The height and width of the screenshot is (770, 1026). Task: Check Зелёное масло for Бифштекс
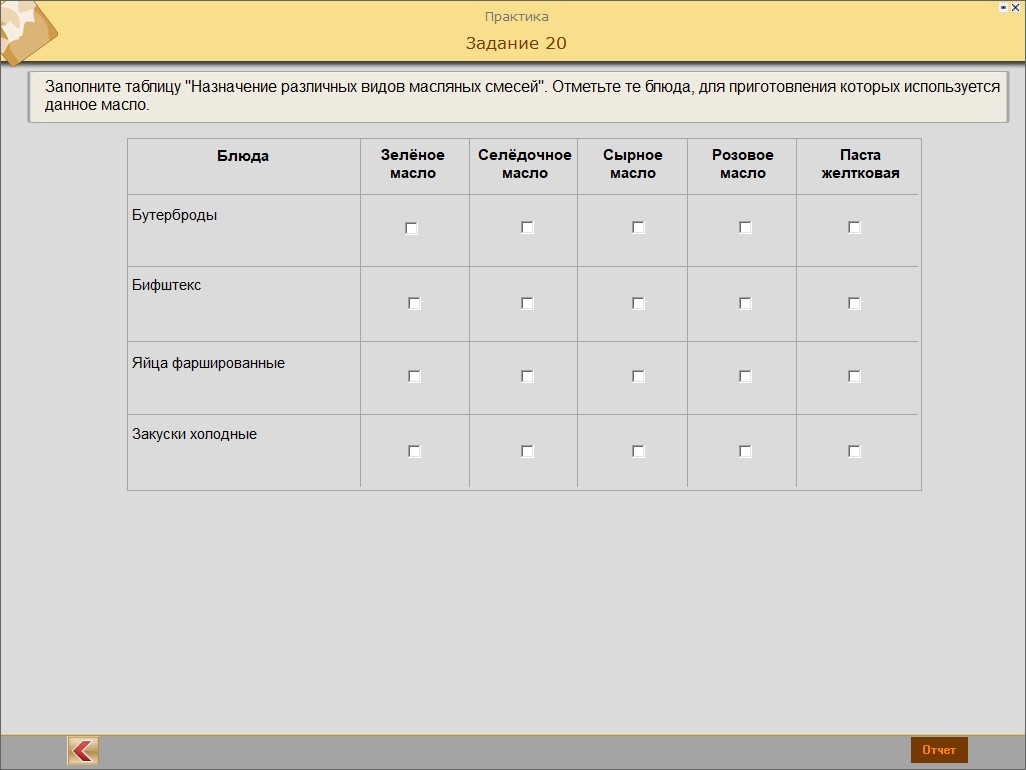414,303
